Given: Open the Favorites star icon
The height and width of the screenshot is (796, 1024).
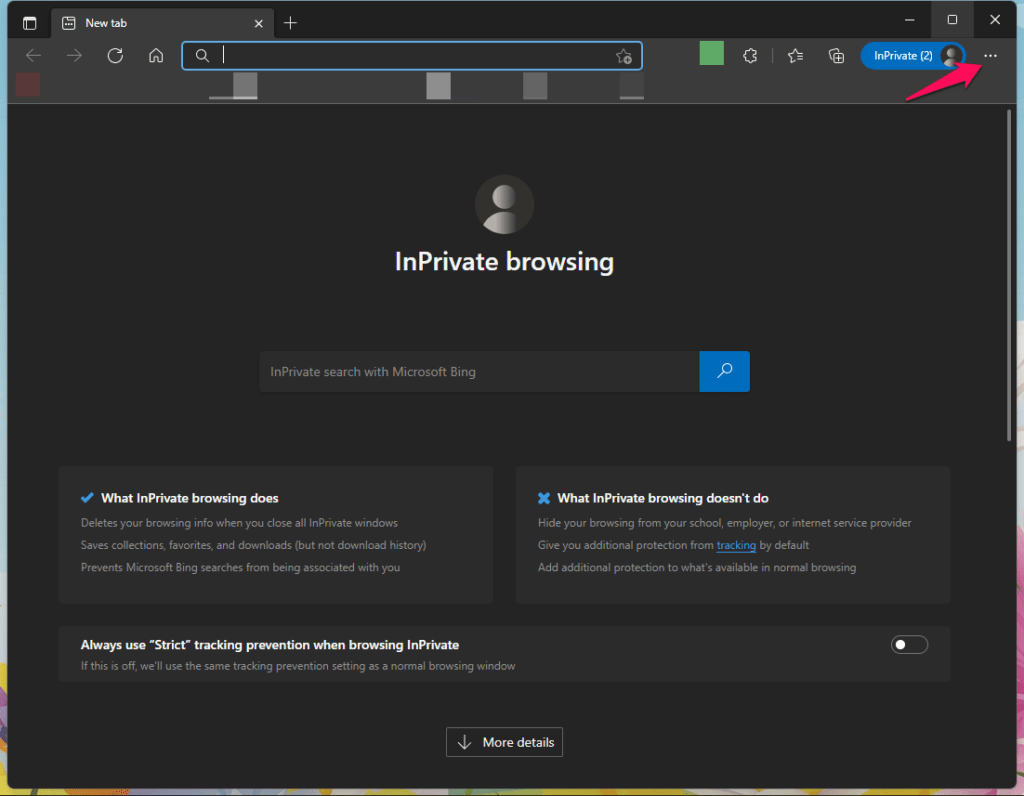Looking at the screenshot, I should [x=795, y=56].
